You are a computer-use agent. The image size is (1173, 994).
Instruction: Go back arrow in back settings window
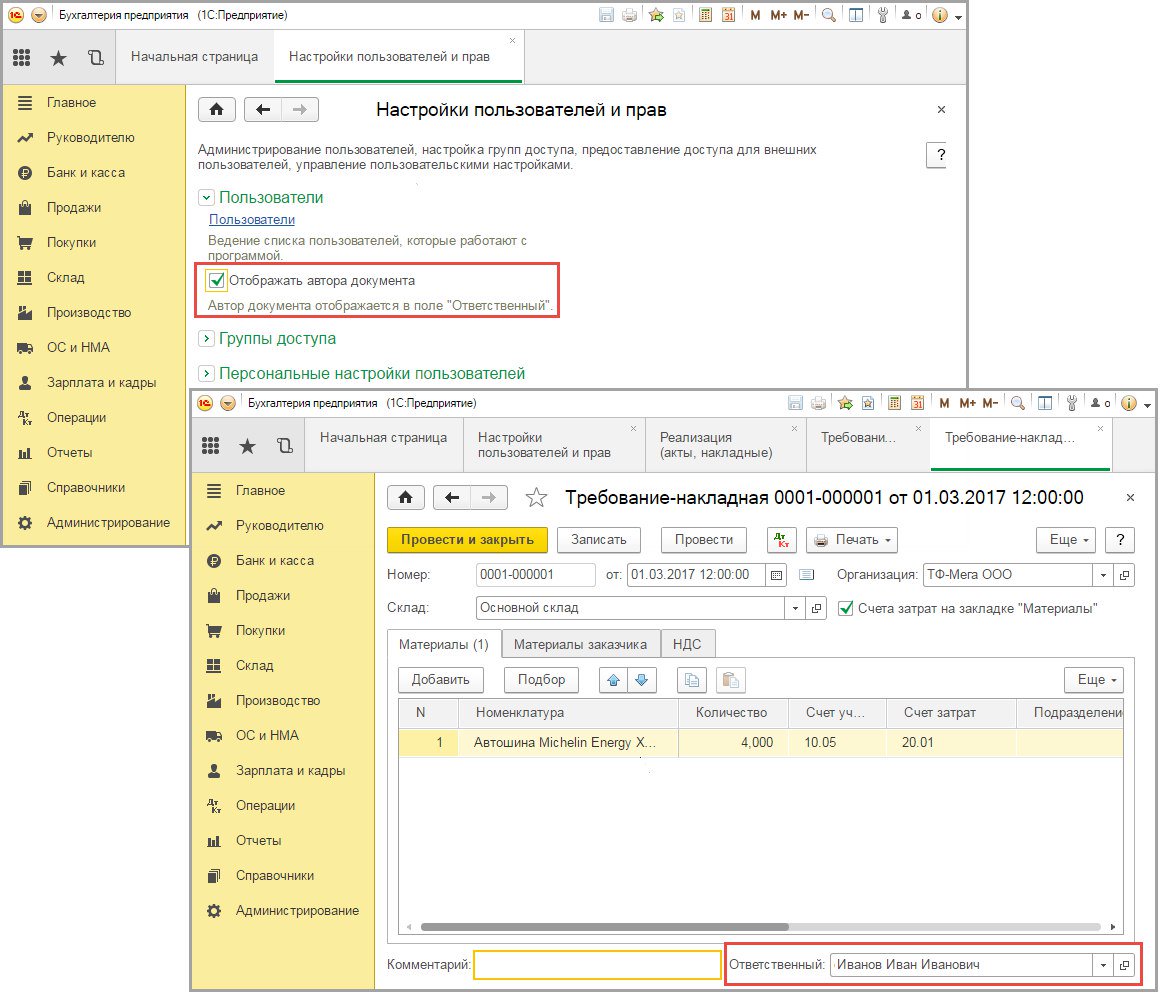coord(263,110)
